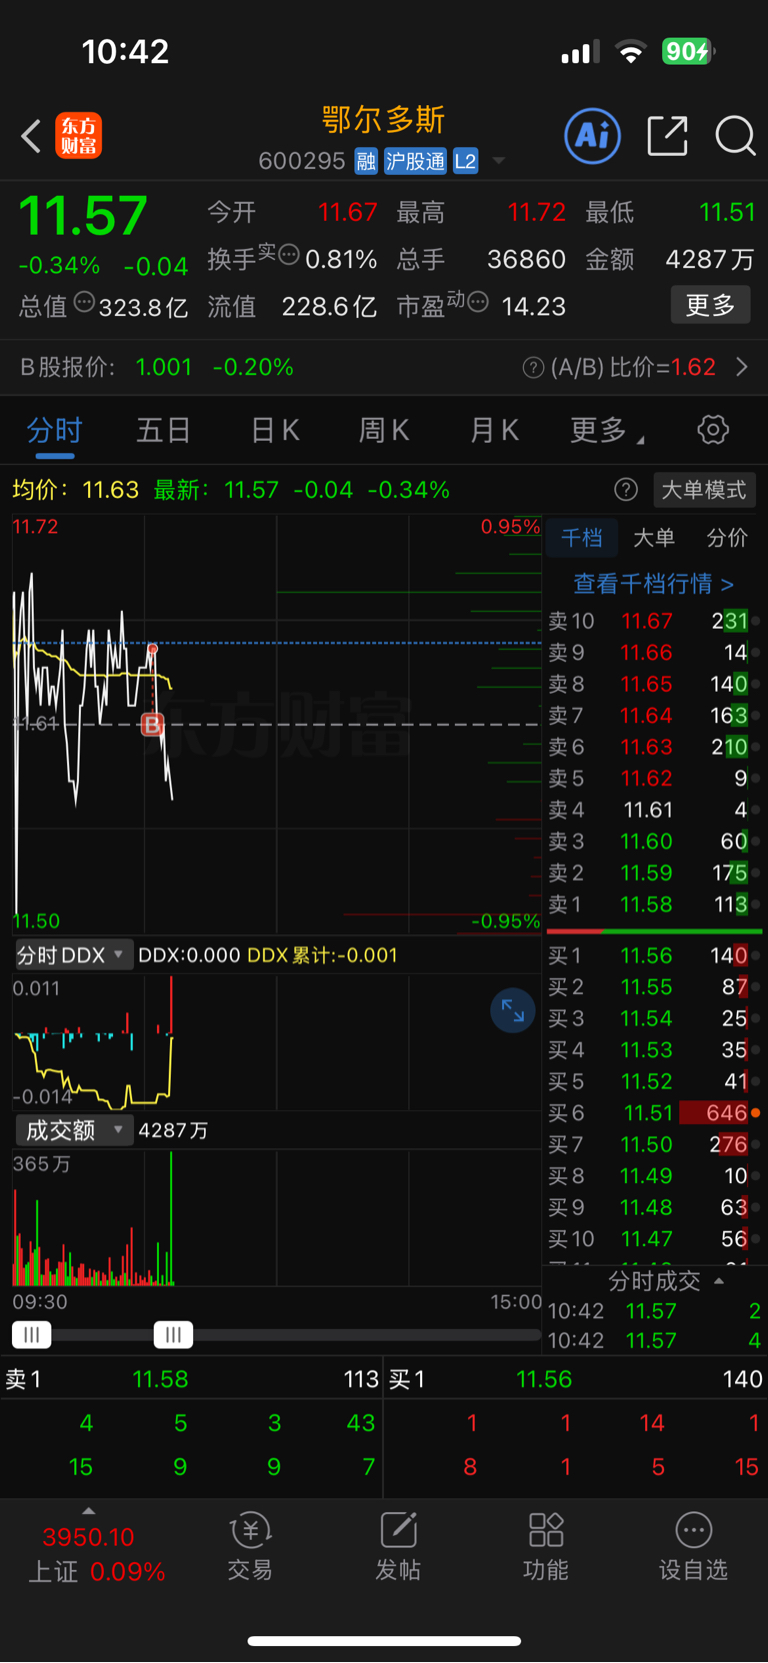This screenshot has height=1663, width=768.
Task: Select 买7 11.50 order row
Action: [x=654, y=1144]
